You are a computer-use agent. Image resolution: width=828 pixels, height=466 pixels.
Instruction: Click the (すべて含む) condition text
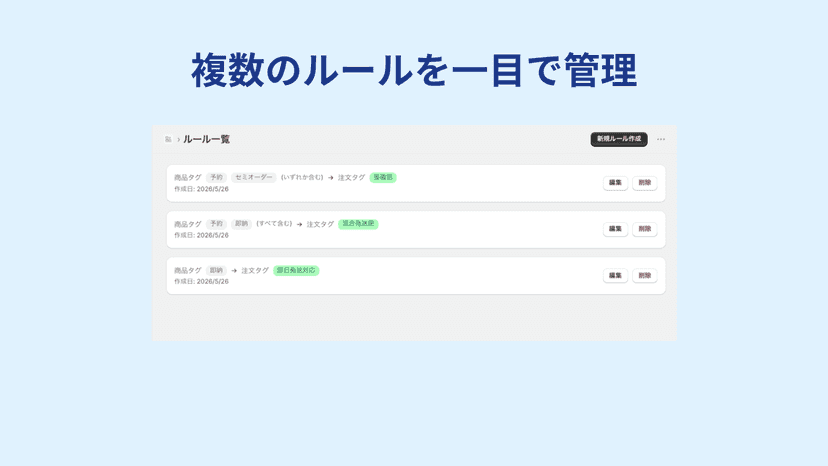[274, 224]
